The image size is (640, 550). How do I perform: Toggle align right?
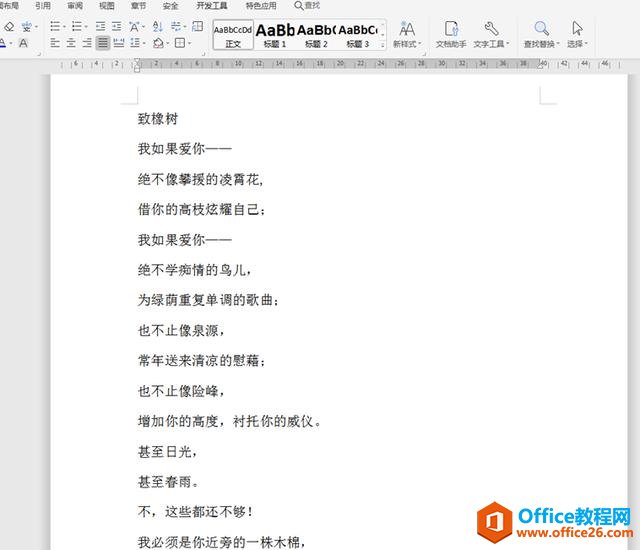(87, 43)
